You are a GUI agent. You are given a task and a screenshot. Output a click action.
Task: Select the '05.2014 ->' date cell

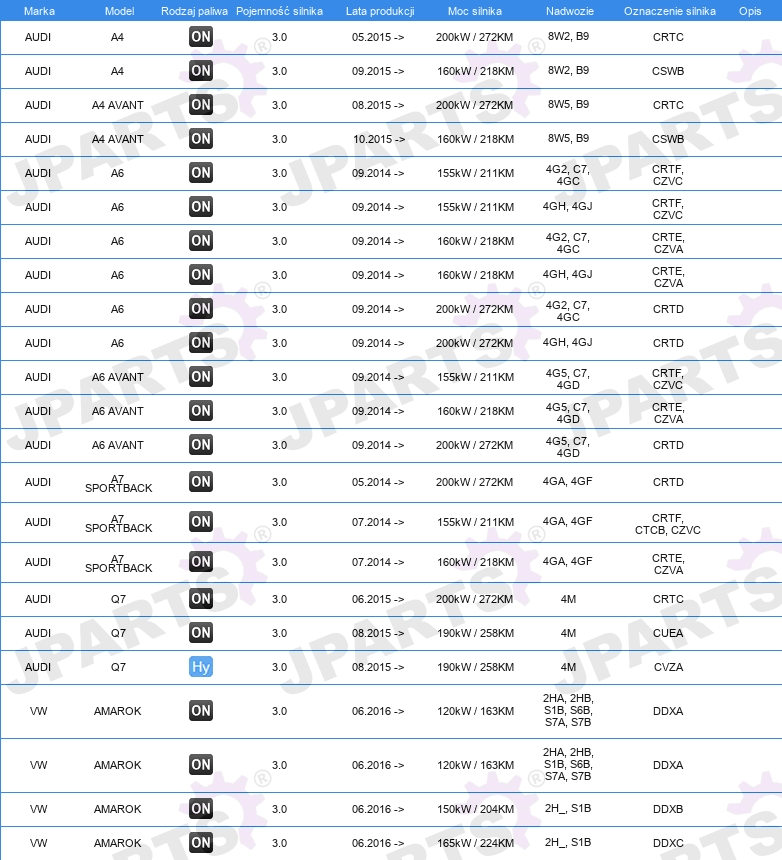(x=378, y=482)
